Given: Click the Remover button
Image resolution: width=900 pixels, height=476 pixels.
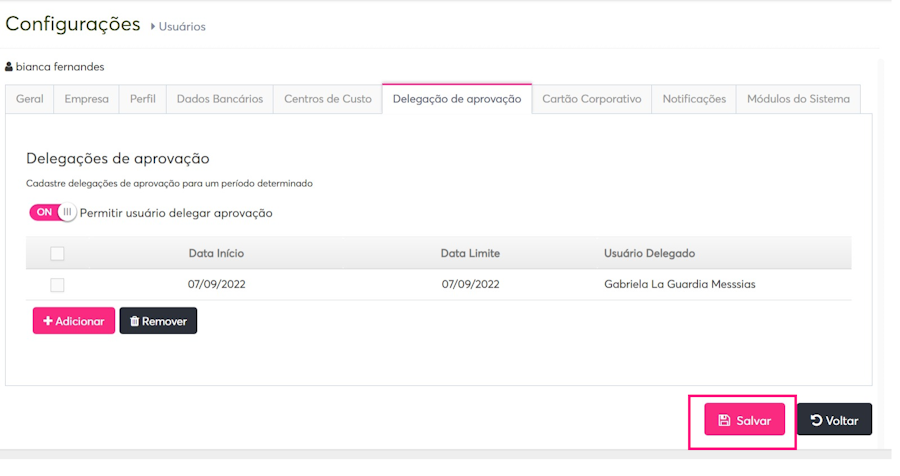Looking at the screenshot, I should [x=158, y=321].
